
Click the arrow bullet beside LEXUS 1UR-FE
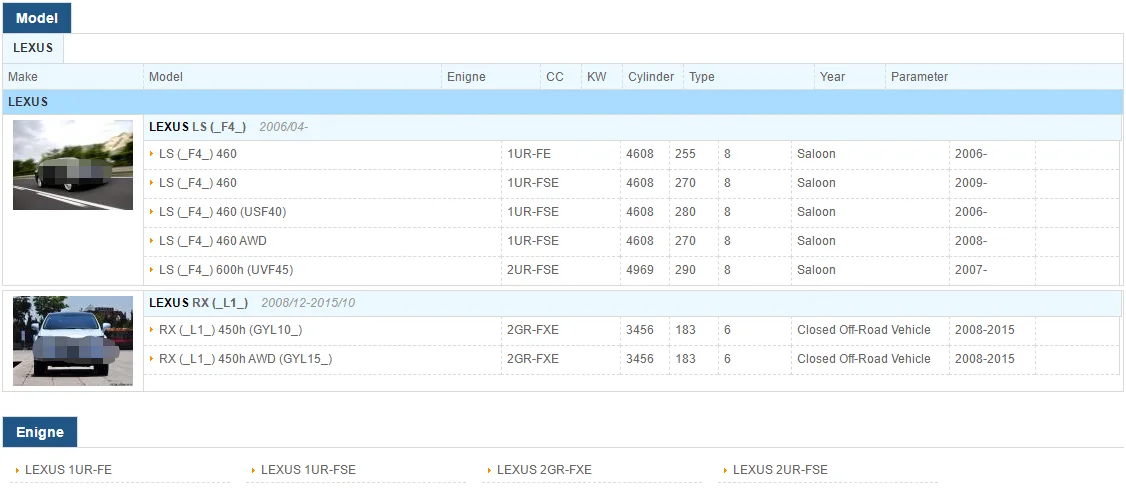click(17, 470)
